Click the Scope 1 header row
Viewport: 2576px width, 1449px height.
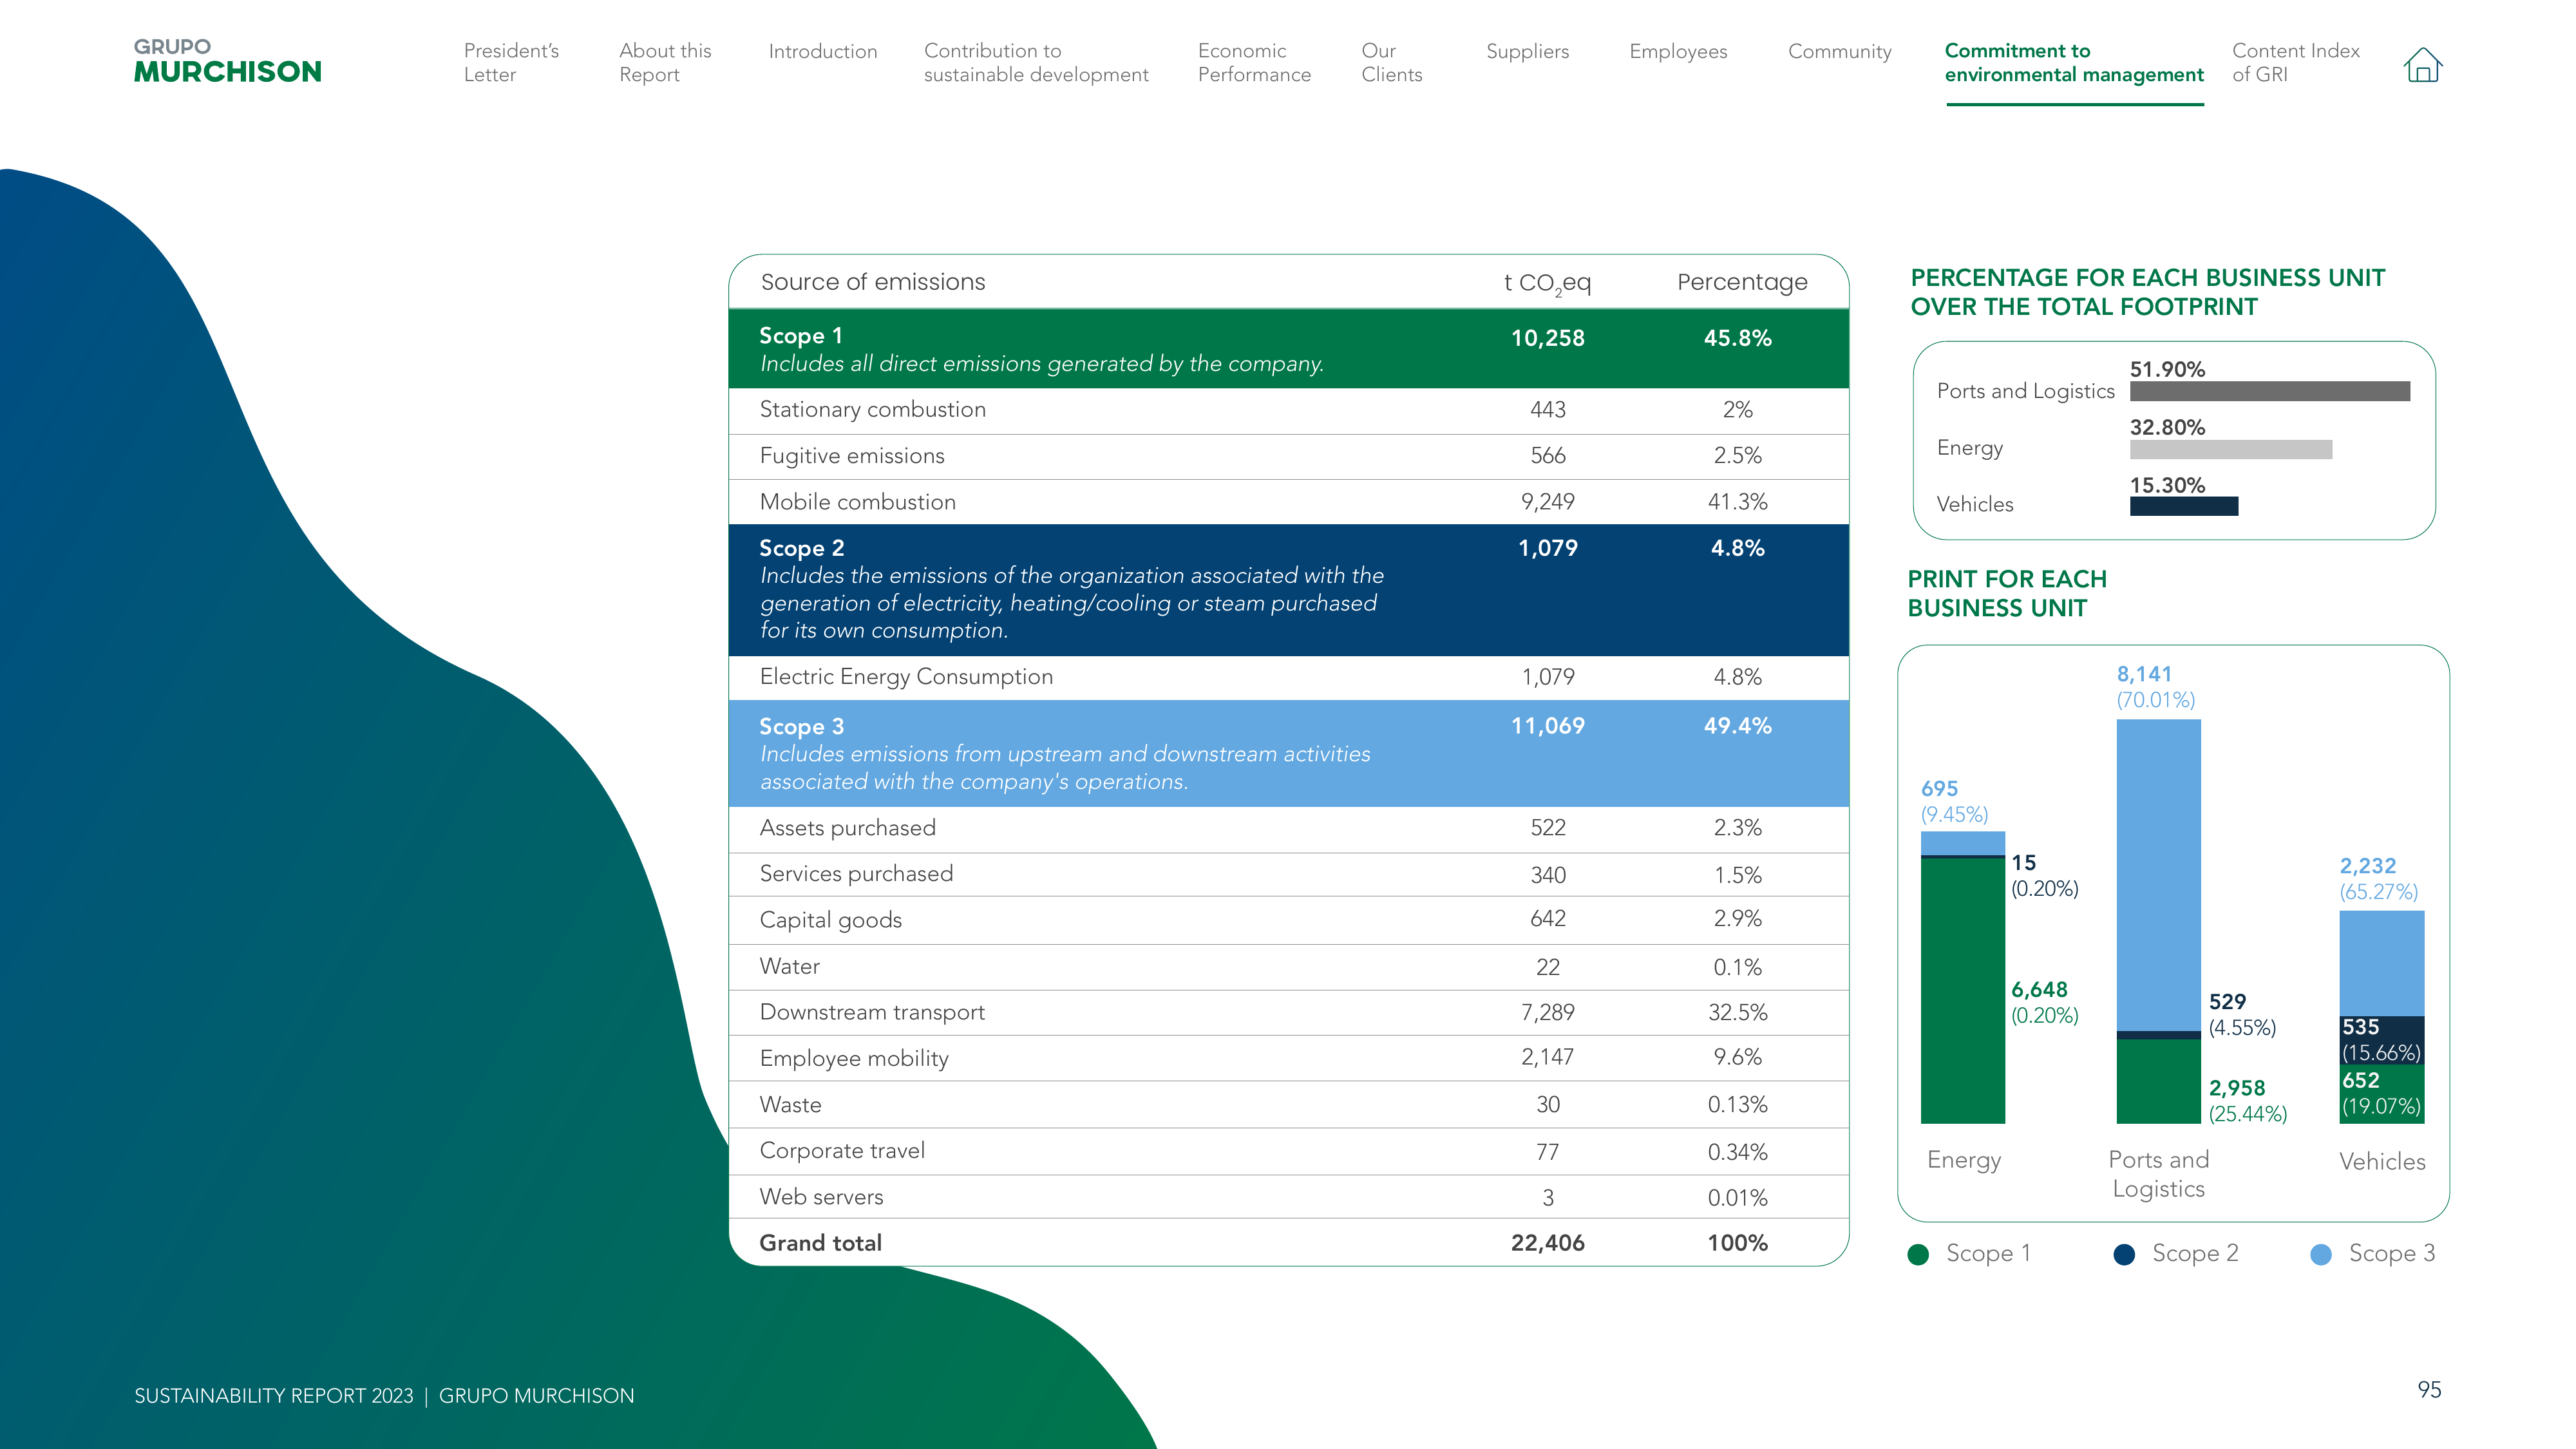point(1288,348)
